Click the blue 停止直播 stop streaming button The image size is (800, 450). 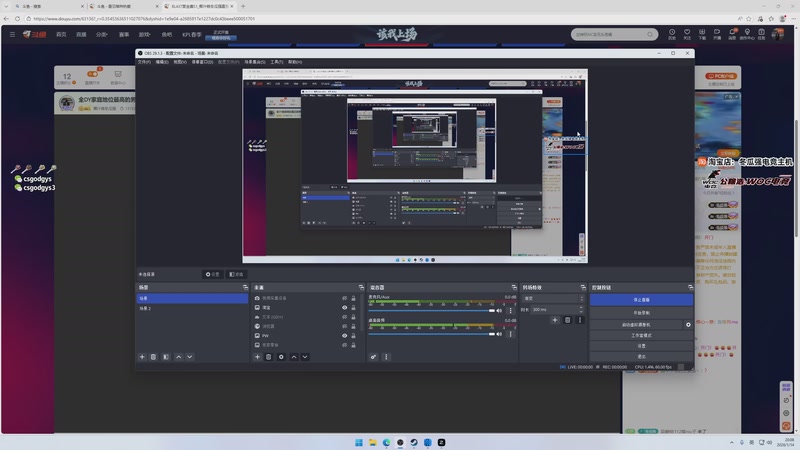click(x=641, y=300)
